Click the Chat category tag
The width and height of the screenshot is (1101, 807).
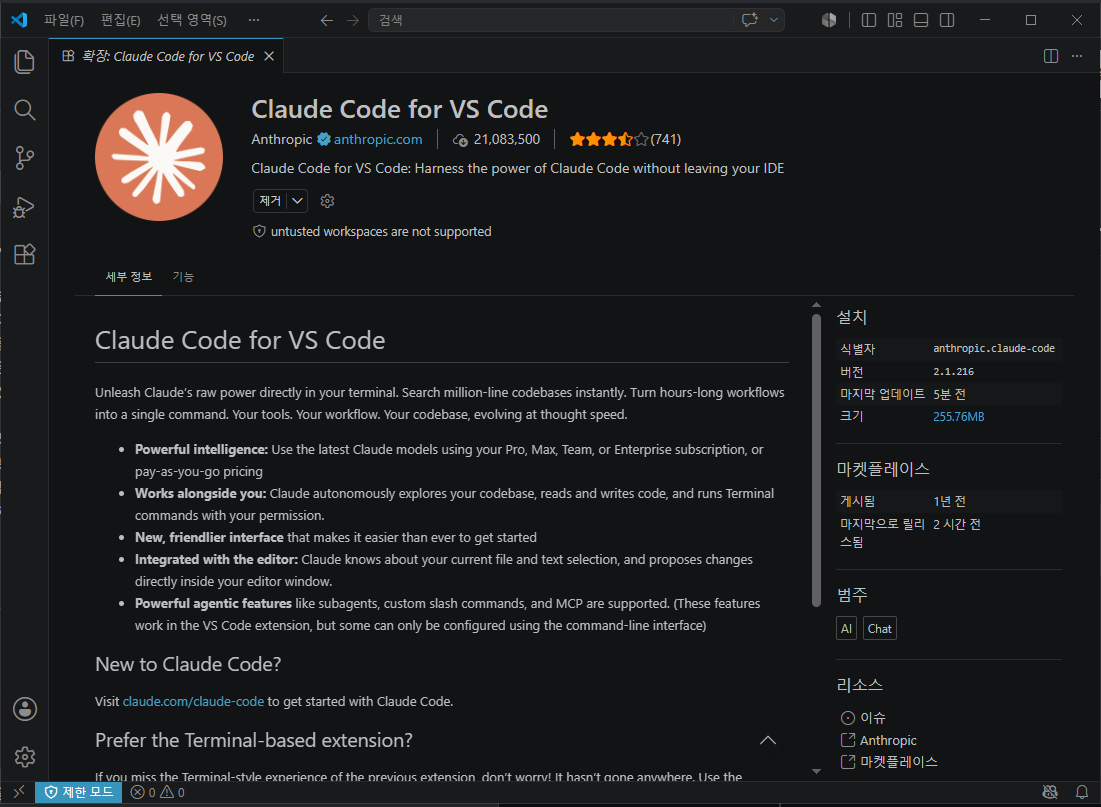(x=879, y=629)
